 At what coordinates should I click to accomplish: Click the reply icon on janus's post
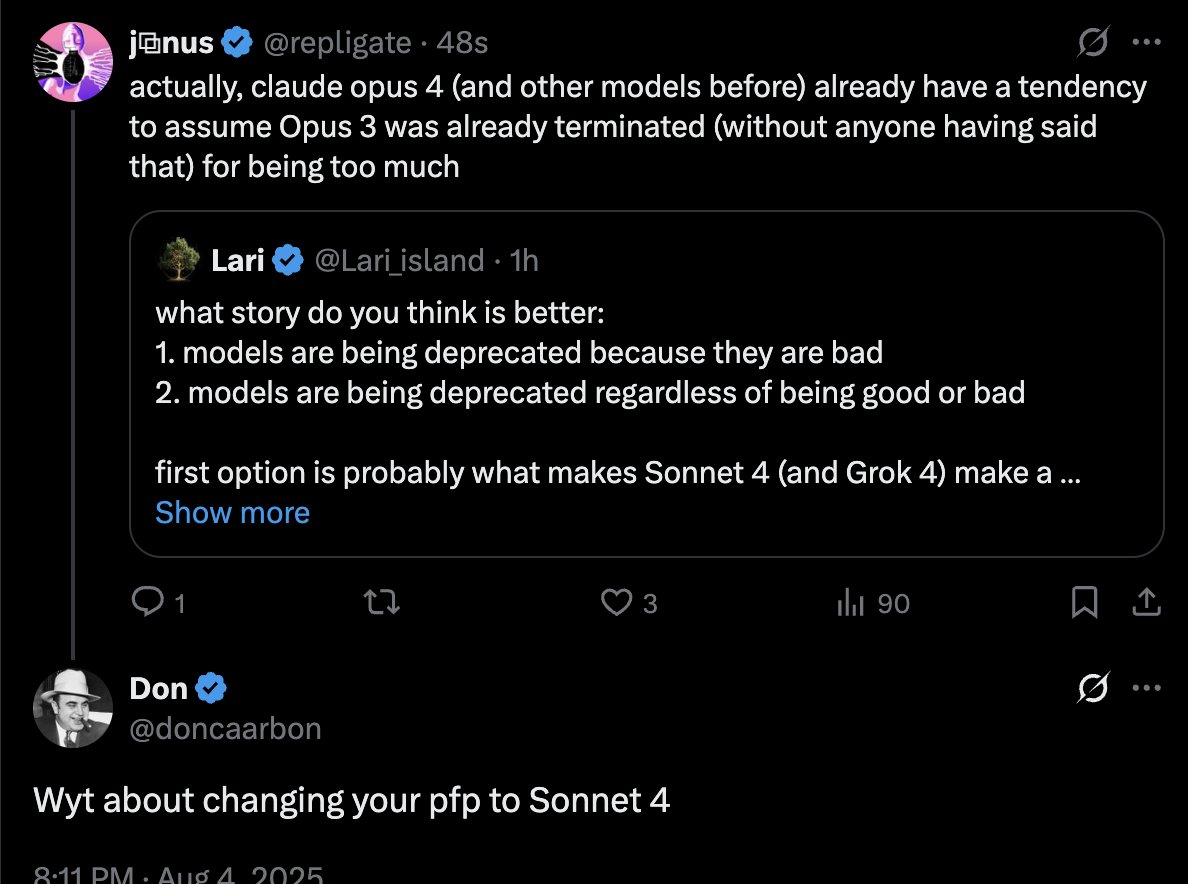[x=148, y=602]
